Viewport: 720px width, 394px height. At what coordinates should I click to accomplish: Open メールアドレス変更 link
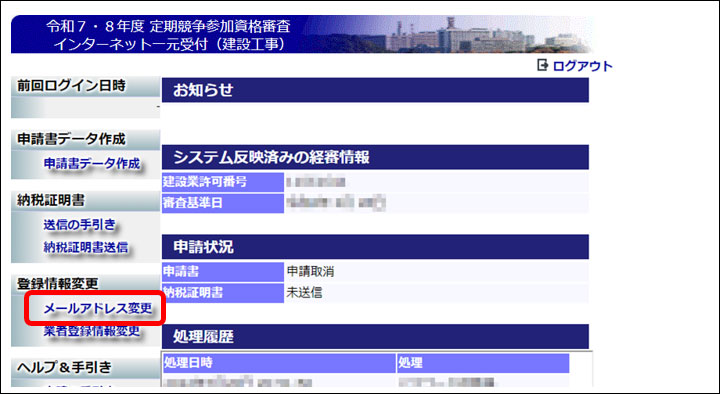point(97,309)
